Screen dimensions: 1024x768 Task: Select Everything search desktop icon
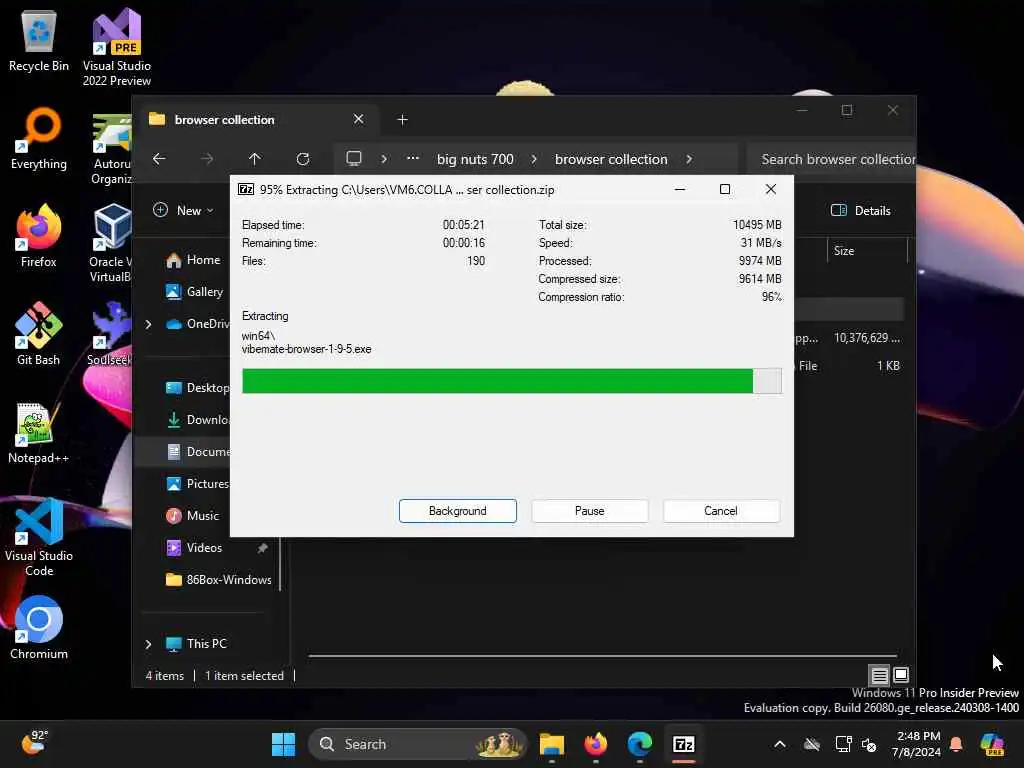pyautogui.click(x=39, y=138)
